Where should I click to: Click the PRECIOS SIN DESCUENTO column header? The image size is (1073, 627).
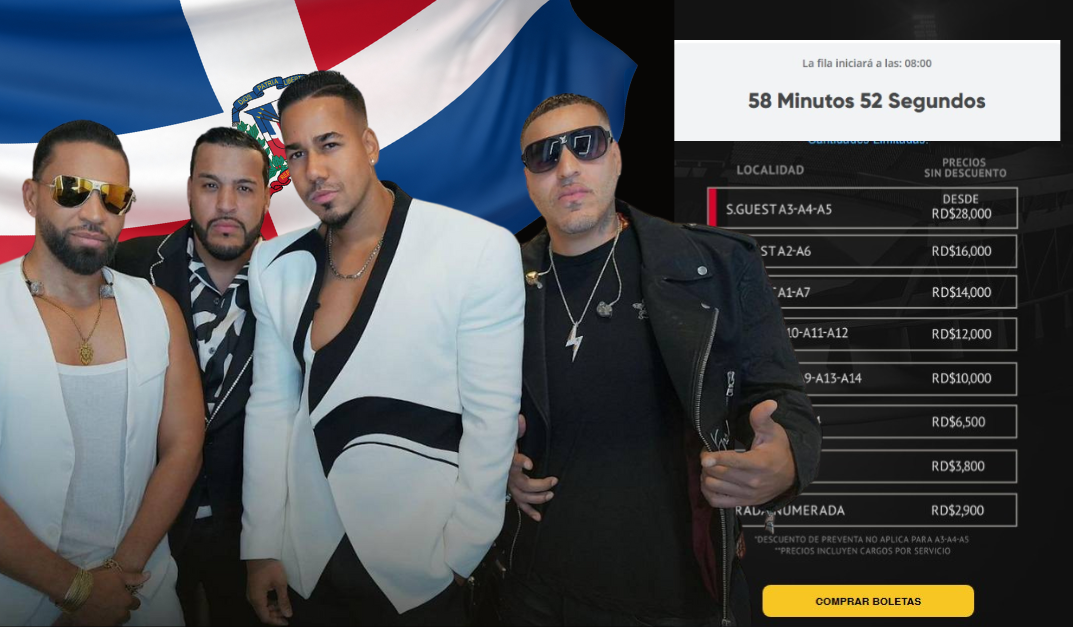coord(965,168)
